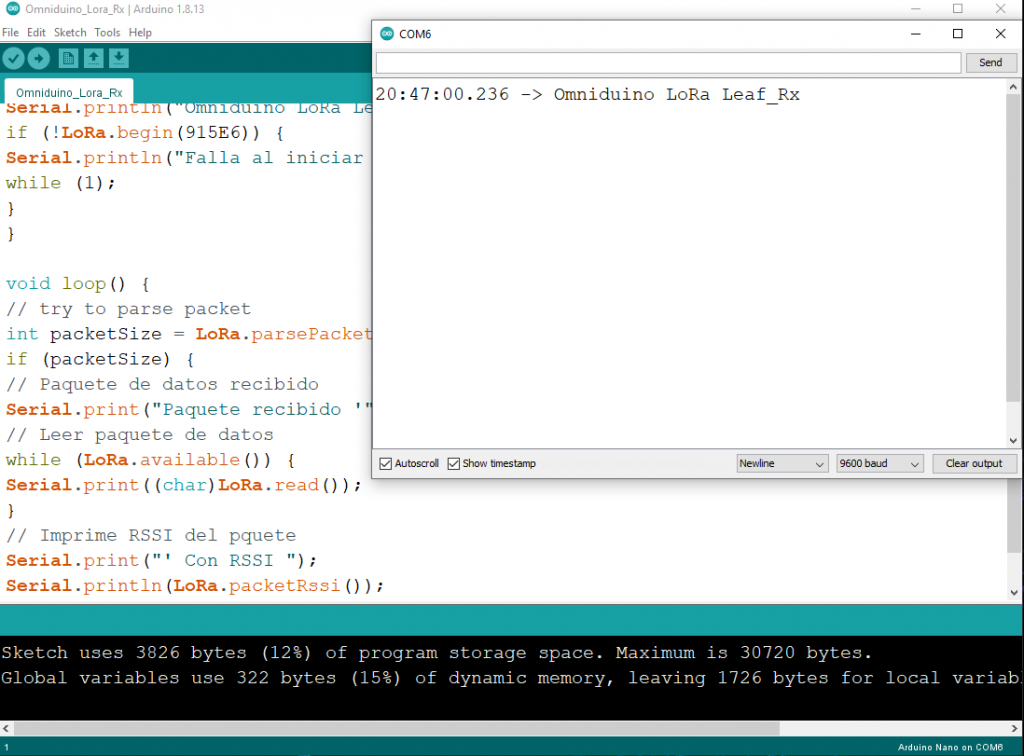Screen dimensions: 1024x756
Task: Click the console horizontal scrollbar thumb
Action: pos(396,728)
